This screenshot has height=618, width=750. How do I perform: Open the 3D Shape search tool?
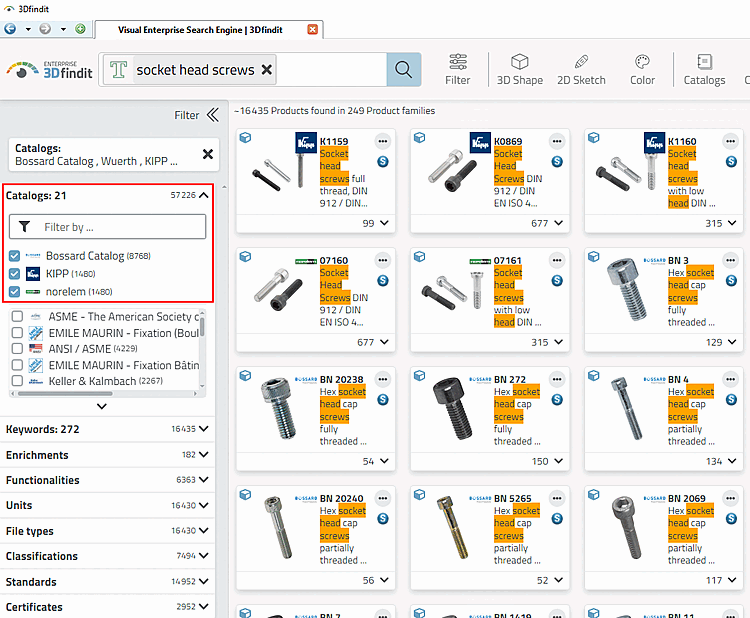click(519, 70)
